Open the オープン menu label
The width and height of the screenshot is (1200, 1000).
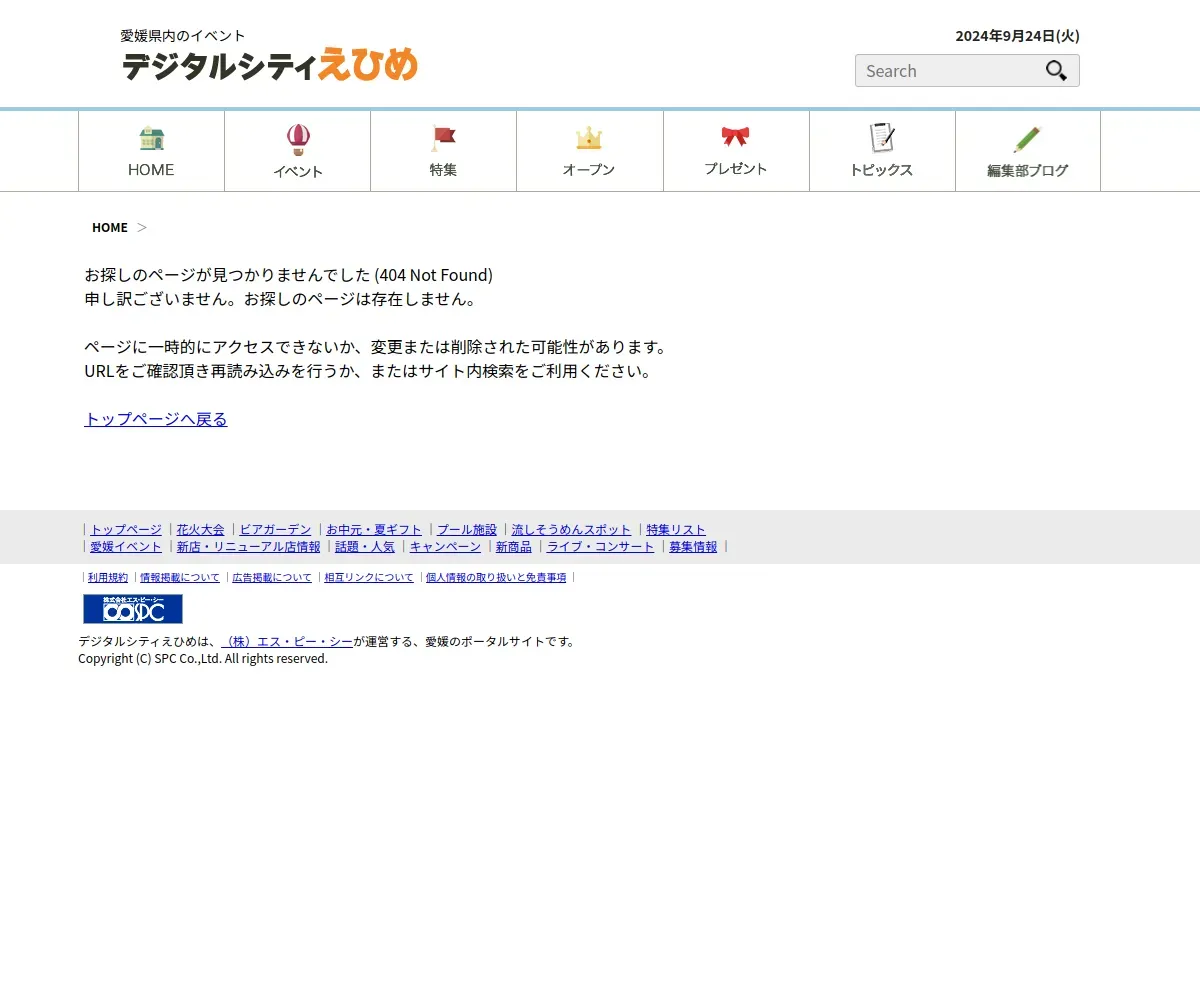tap(589, 170)
